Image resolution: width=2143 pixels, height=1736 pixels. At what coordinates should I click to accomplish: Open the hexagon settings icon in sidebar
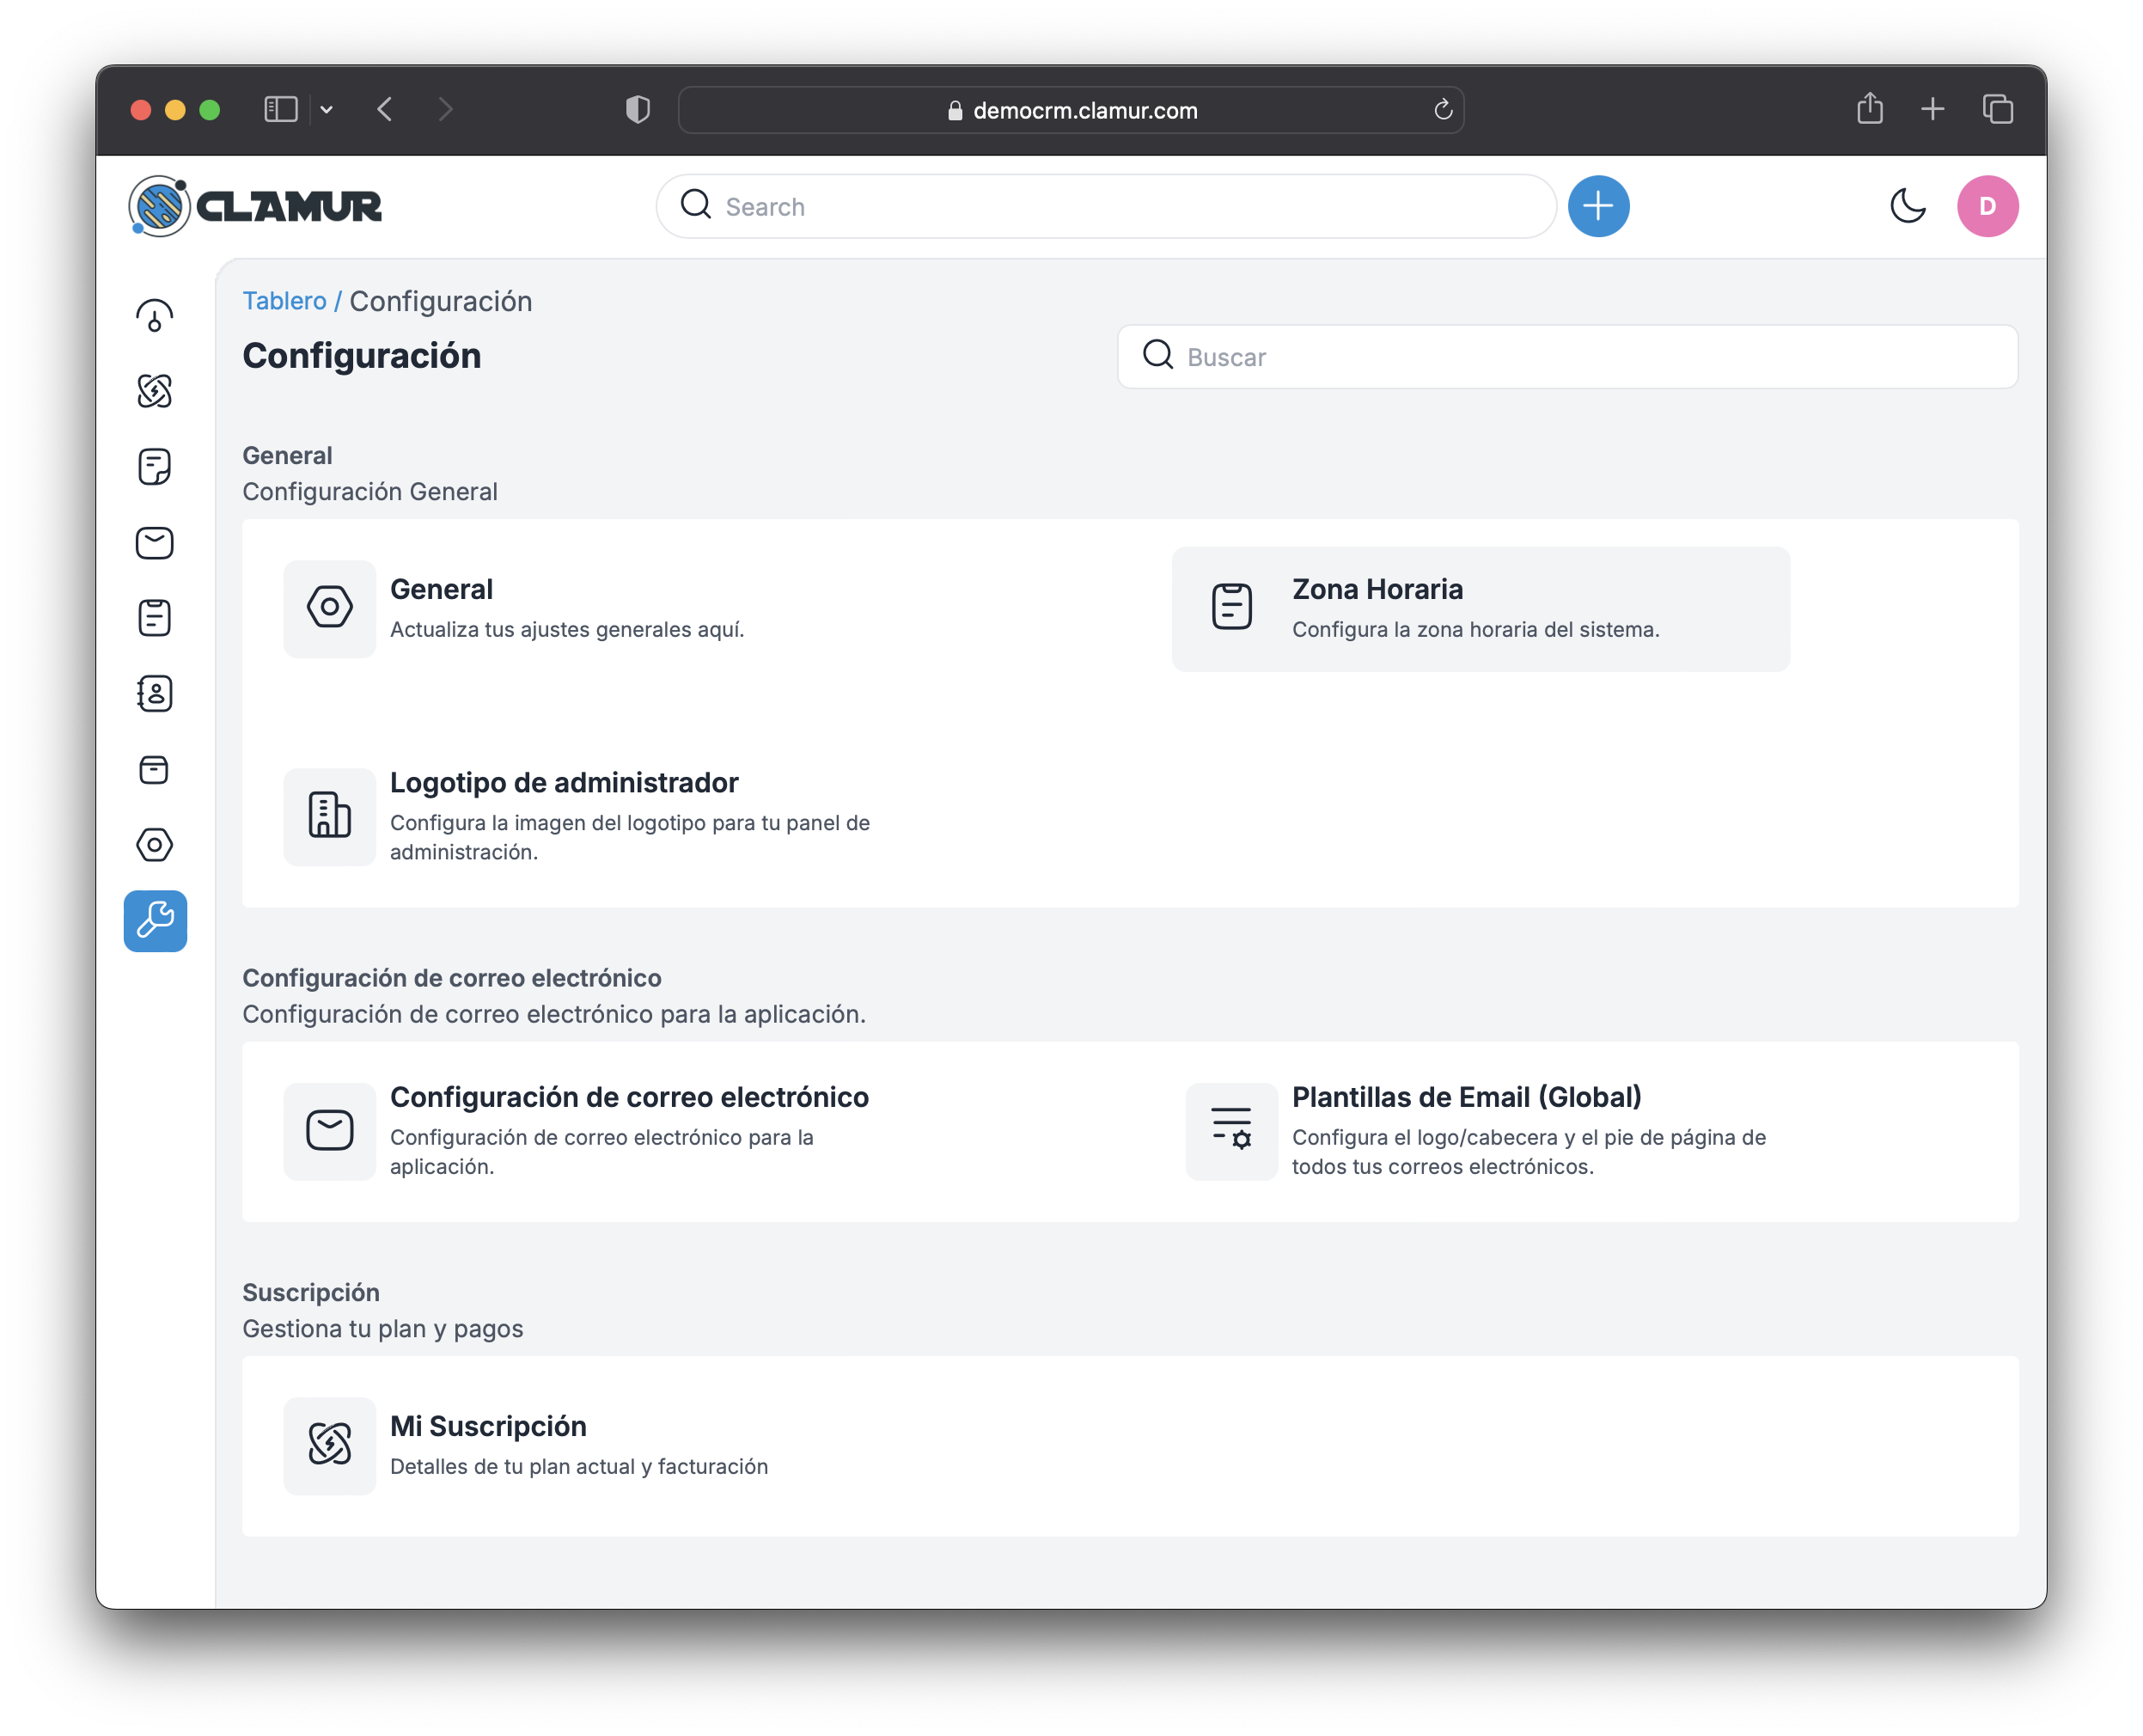[x=154, y=845]
